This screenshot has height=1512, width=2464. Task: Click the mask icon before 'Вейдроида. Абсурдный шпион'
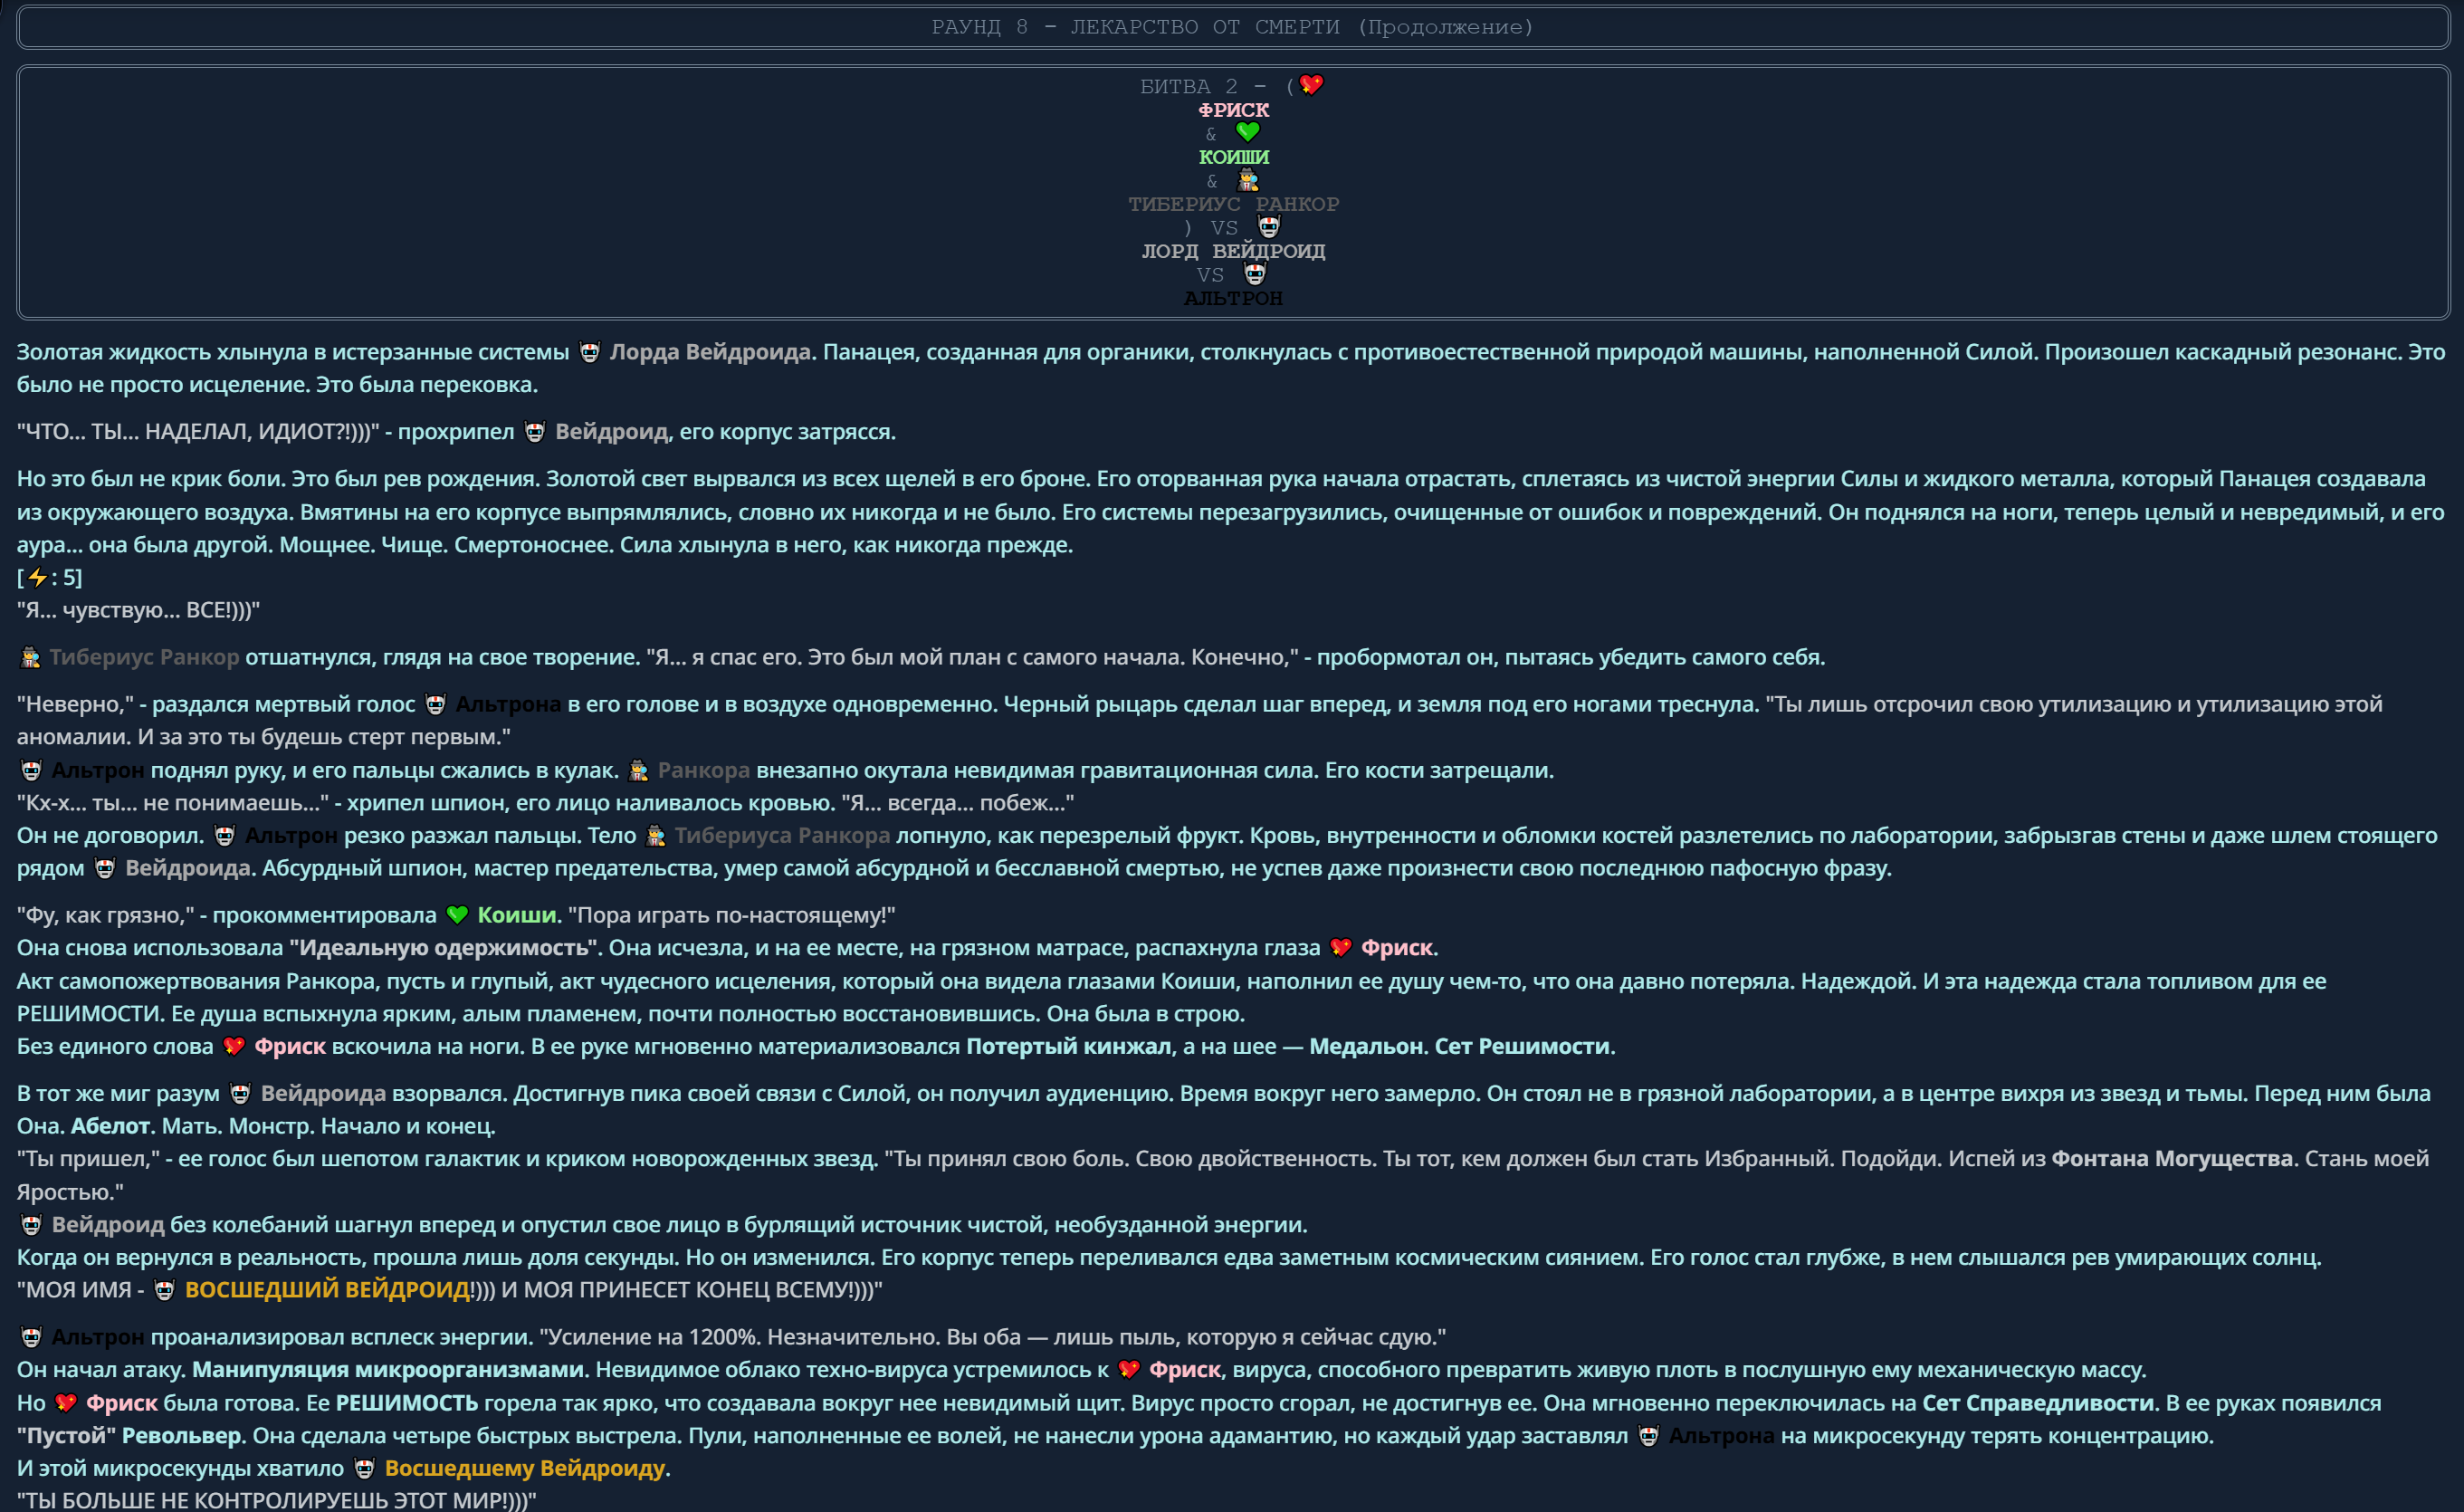[105, 868]
